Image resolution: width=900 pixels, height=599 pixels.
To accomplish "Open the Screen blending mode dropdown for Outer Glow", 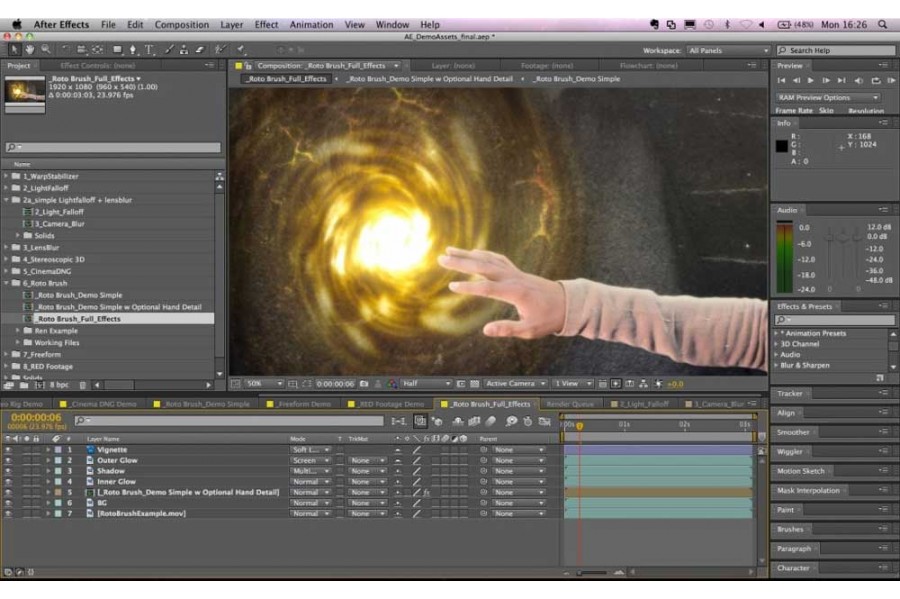I will 310,460.
